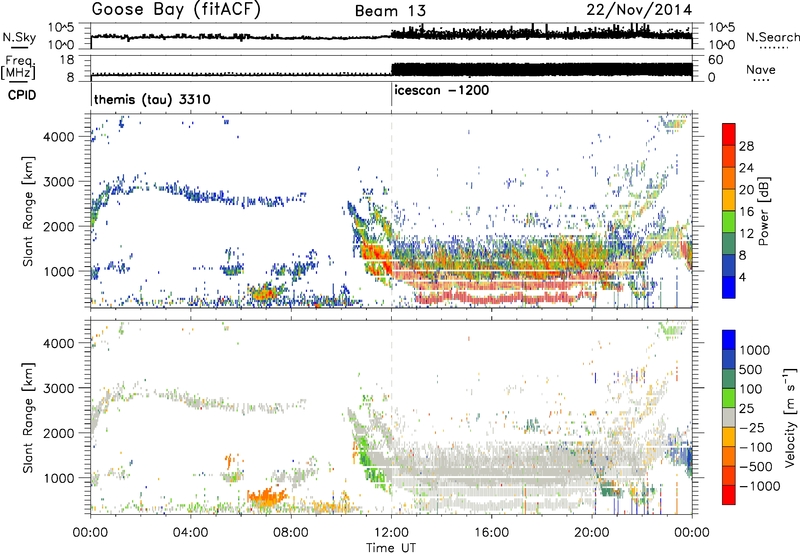The height and width of the screenshot is (554, 800).
Task: Click the "16:00" time tick label
Action: pos(491,533)
